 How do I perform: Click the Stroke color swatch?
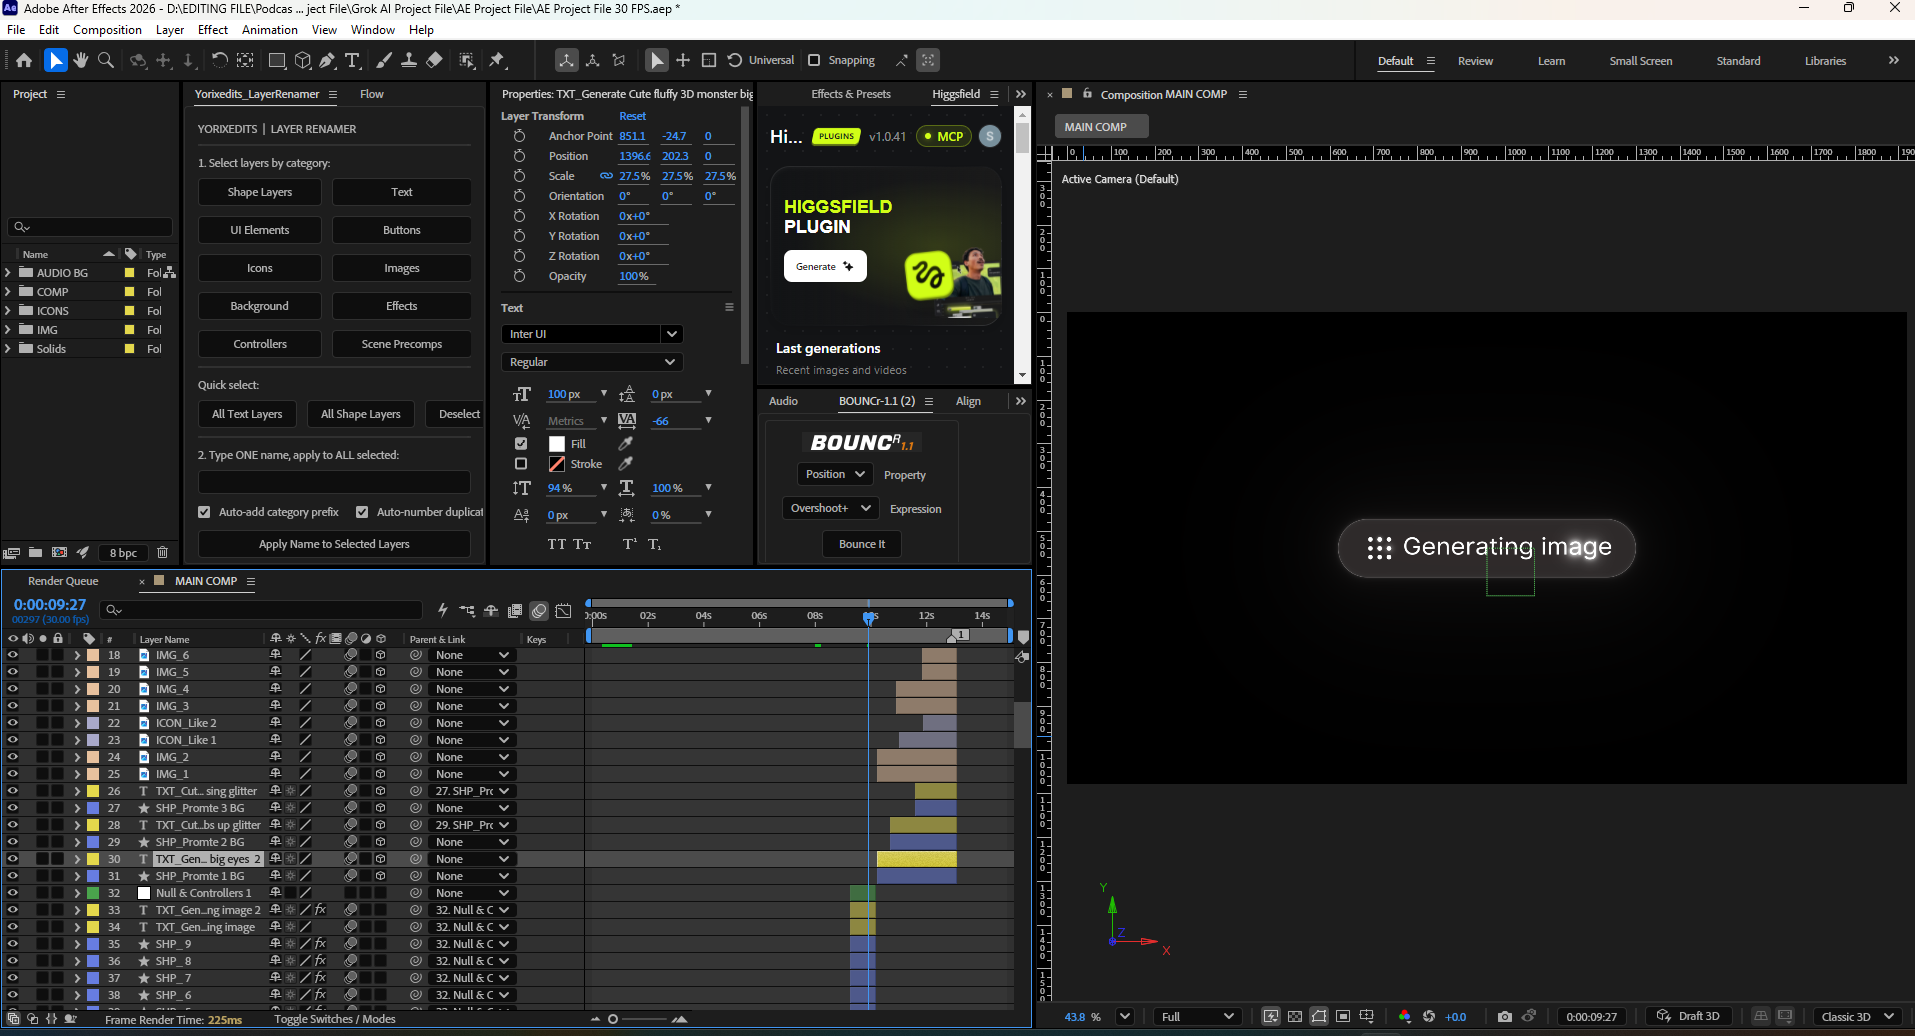click(557, 463)
